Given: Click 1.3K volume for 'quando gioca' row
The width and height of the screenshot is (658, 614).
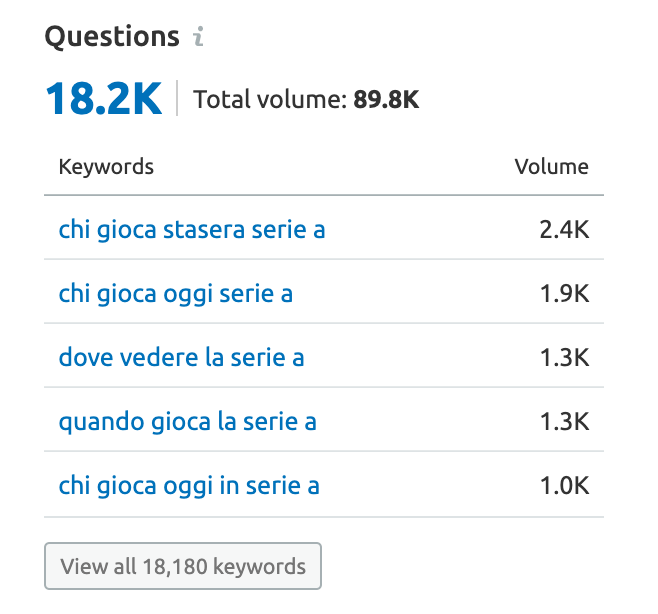Looking at the screenshot, I should 564,421.
